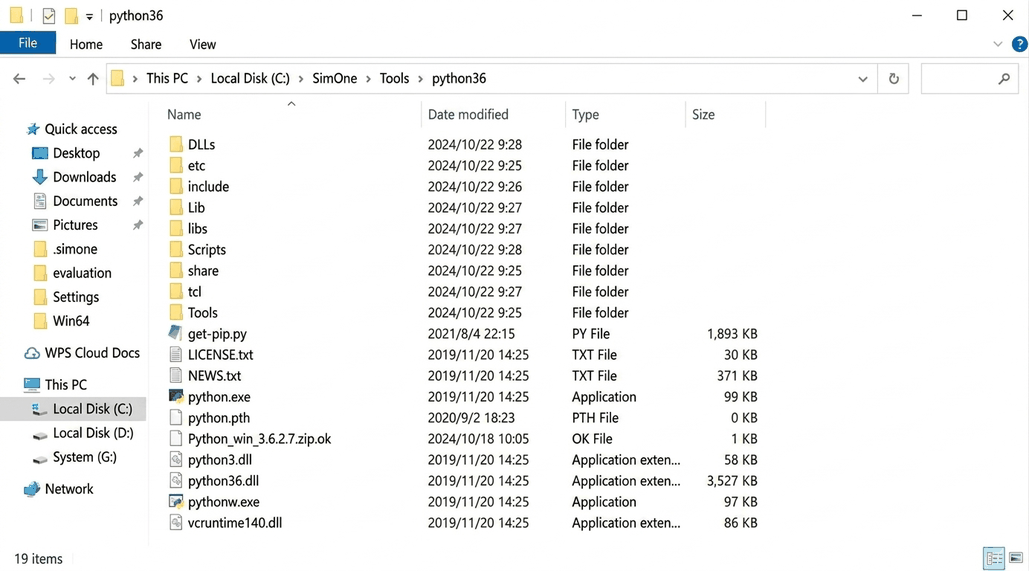The width and height of the screenshot is (1029, 571).
Task: Toggle properties checkmark in quick access toolbar
Action: click(x=49, y=16)
